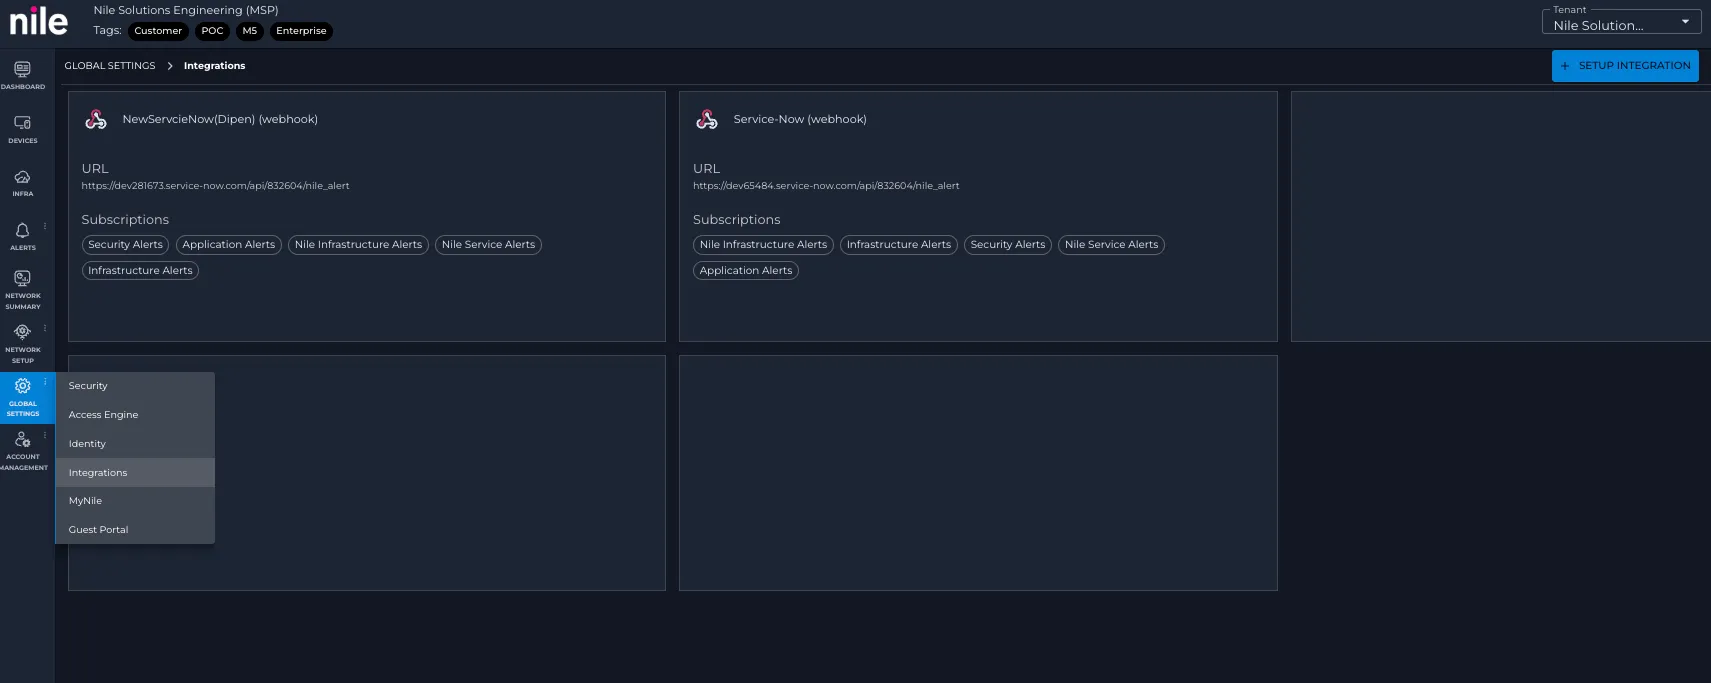The image size is (1711, 683).
Task: Click Application Alerts chip in NewServcieNow card
Action: coord(228,245)
